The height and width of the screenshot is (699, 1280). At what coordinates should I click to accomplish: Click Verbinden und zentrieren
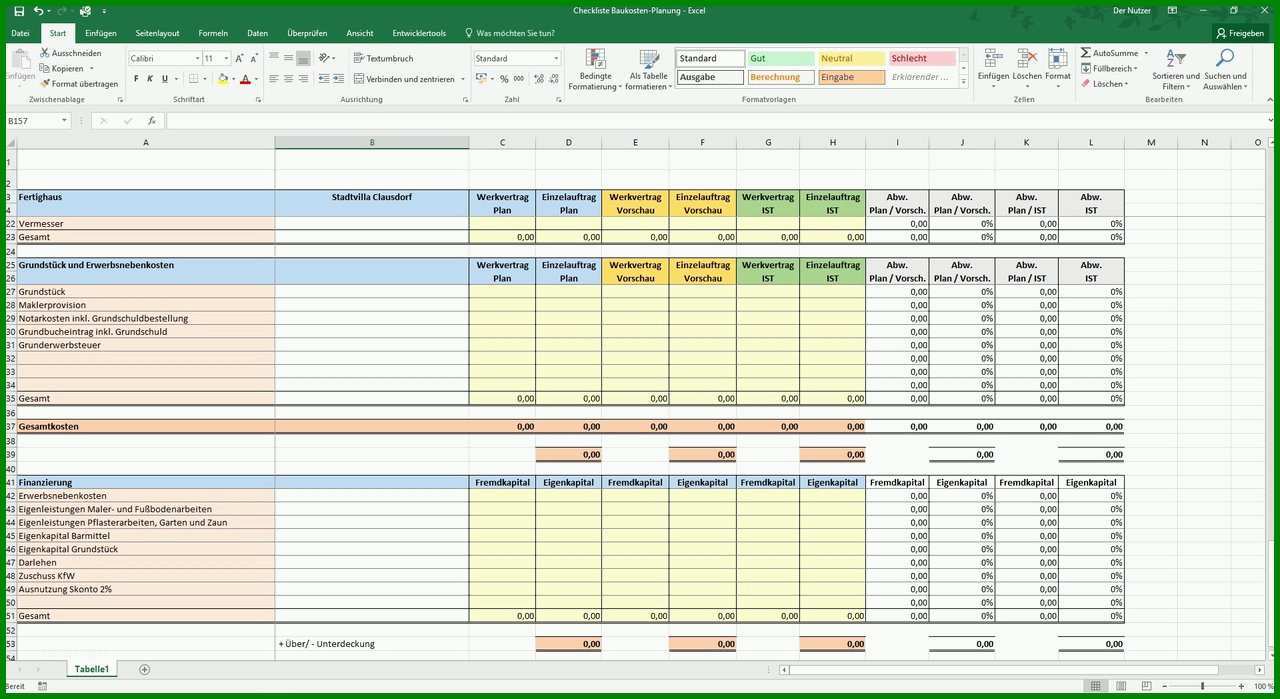coord(405,79)
